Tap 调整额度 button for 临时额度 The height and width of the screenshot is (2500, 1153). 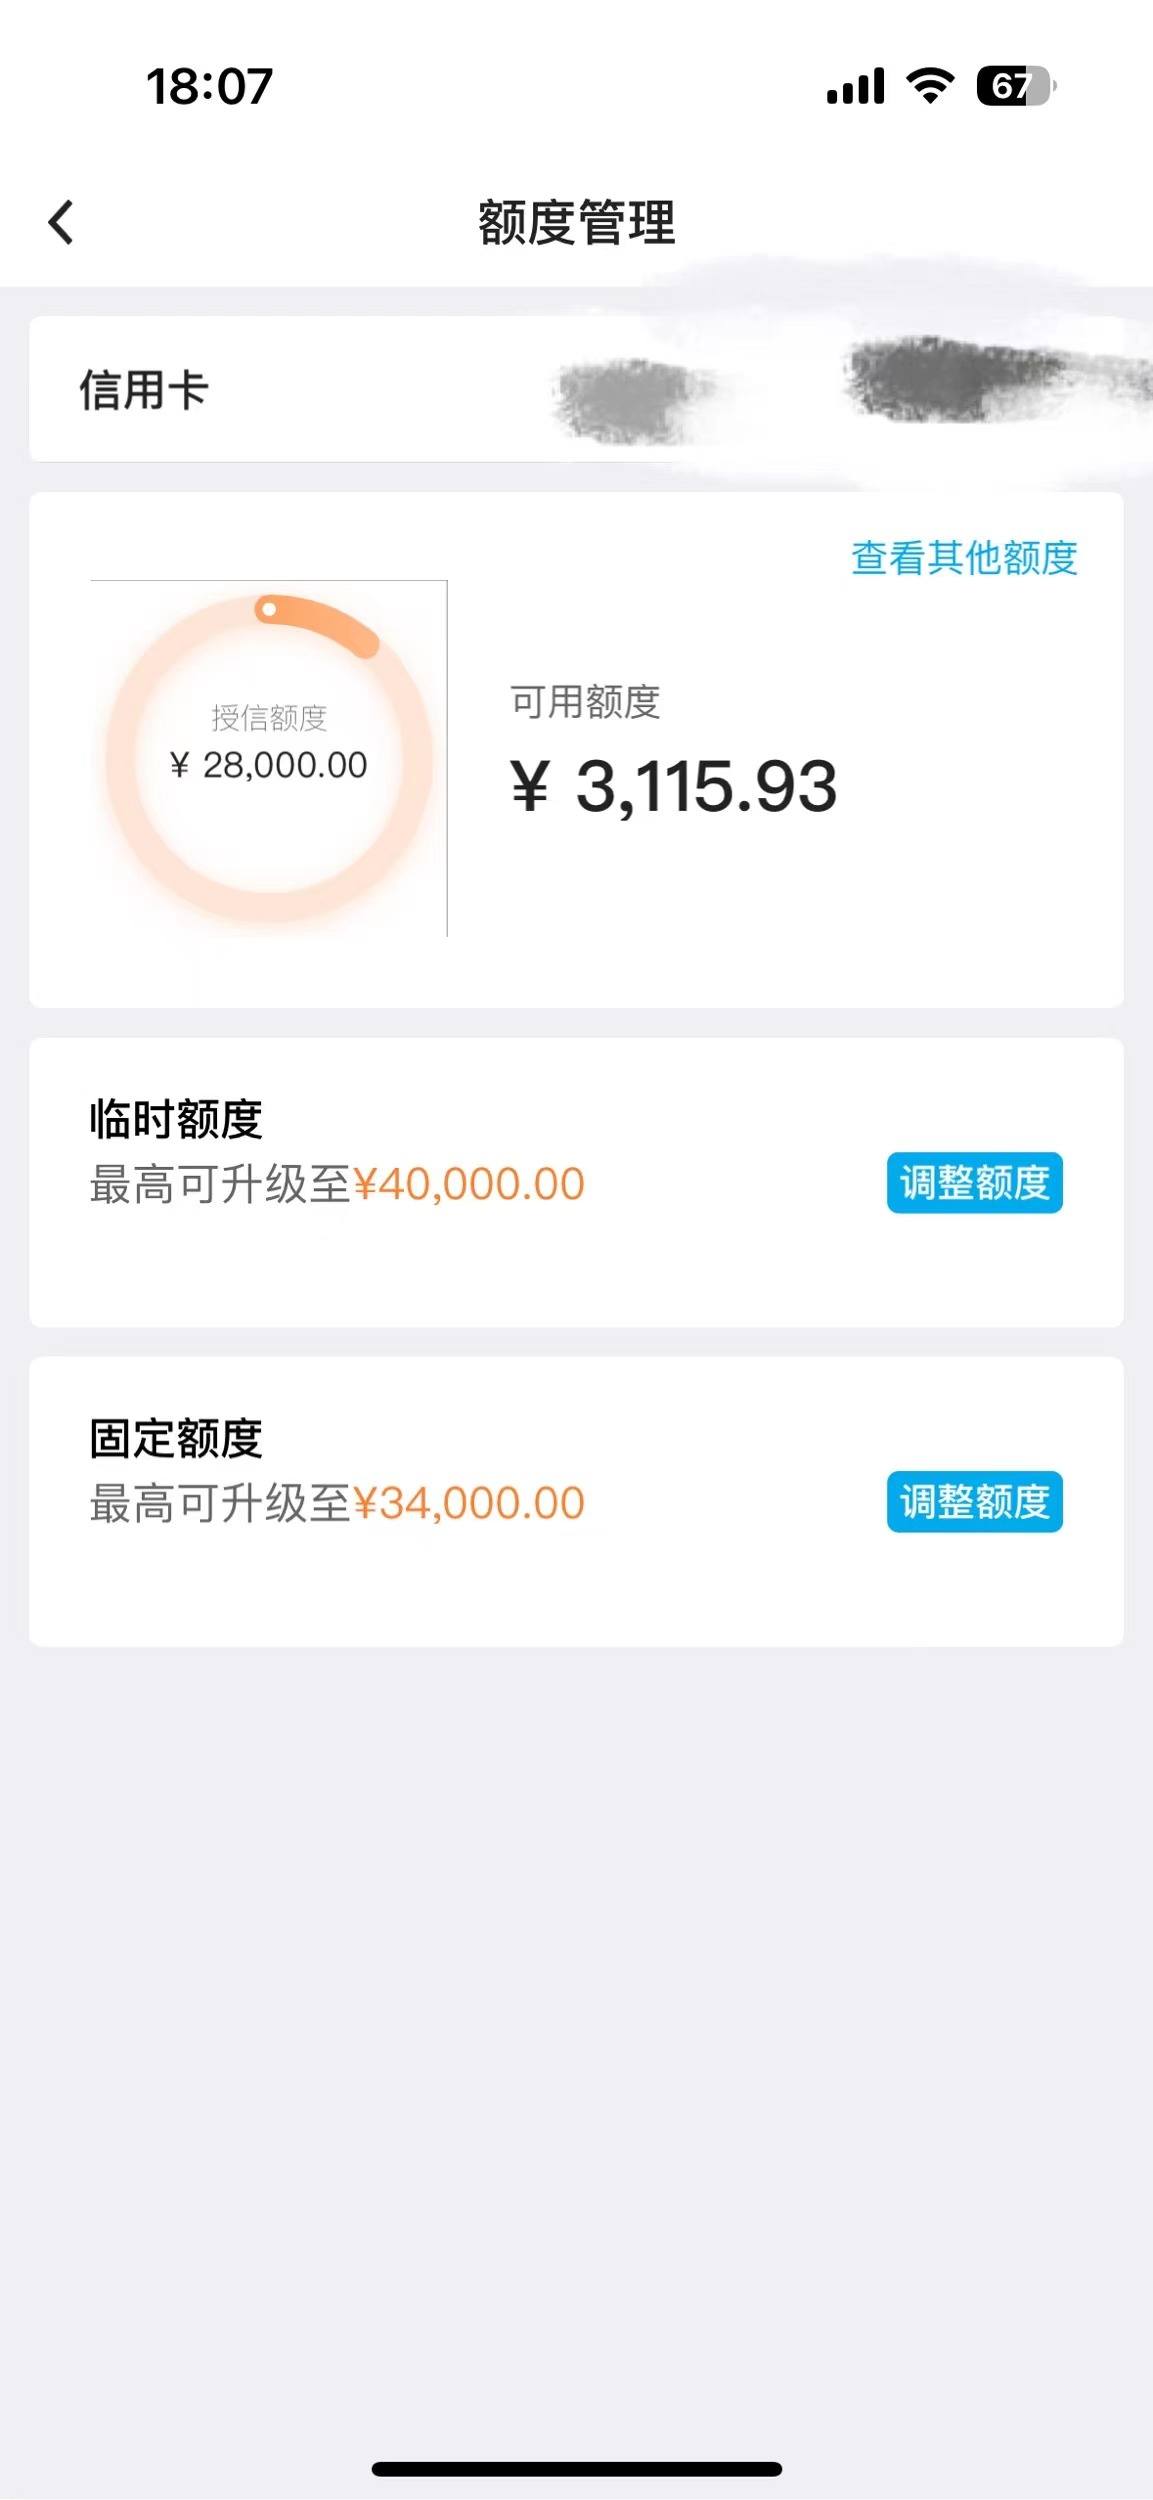974,1183
